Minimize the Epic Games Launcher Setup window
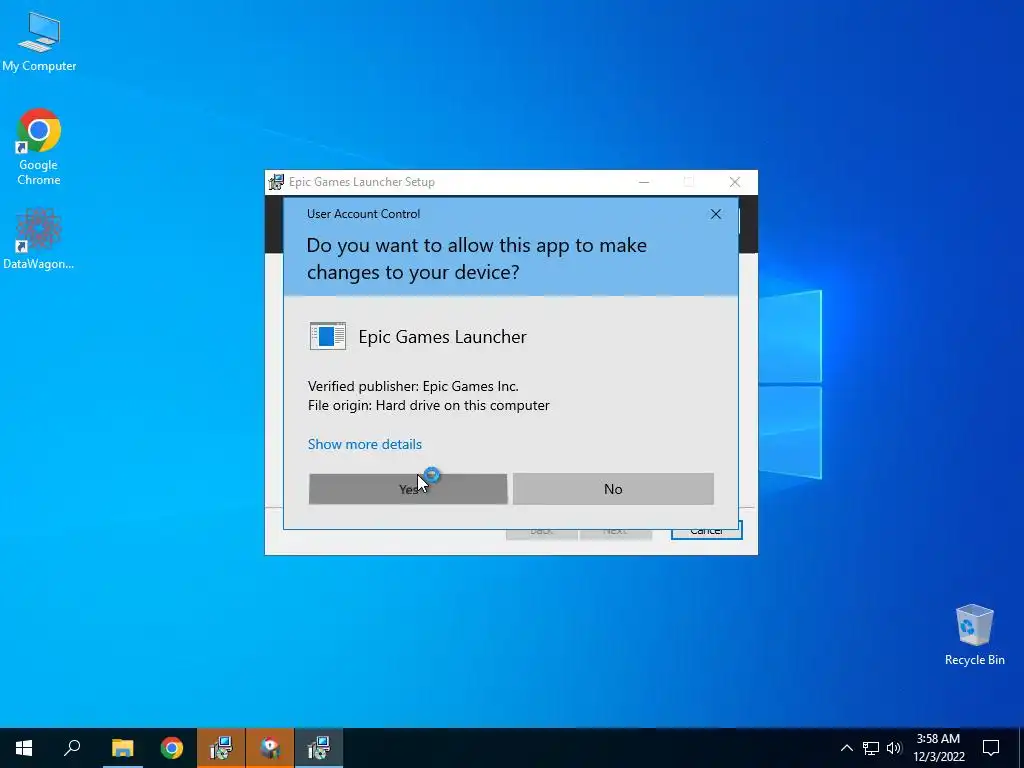Image resolution: width=1024 pixels, height=768 pixels. pyautogui.click(x=644, y=182)
